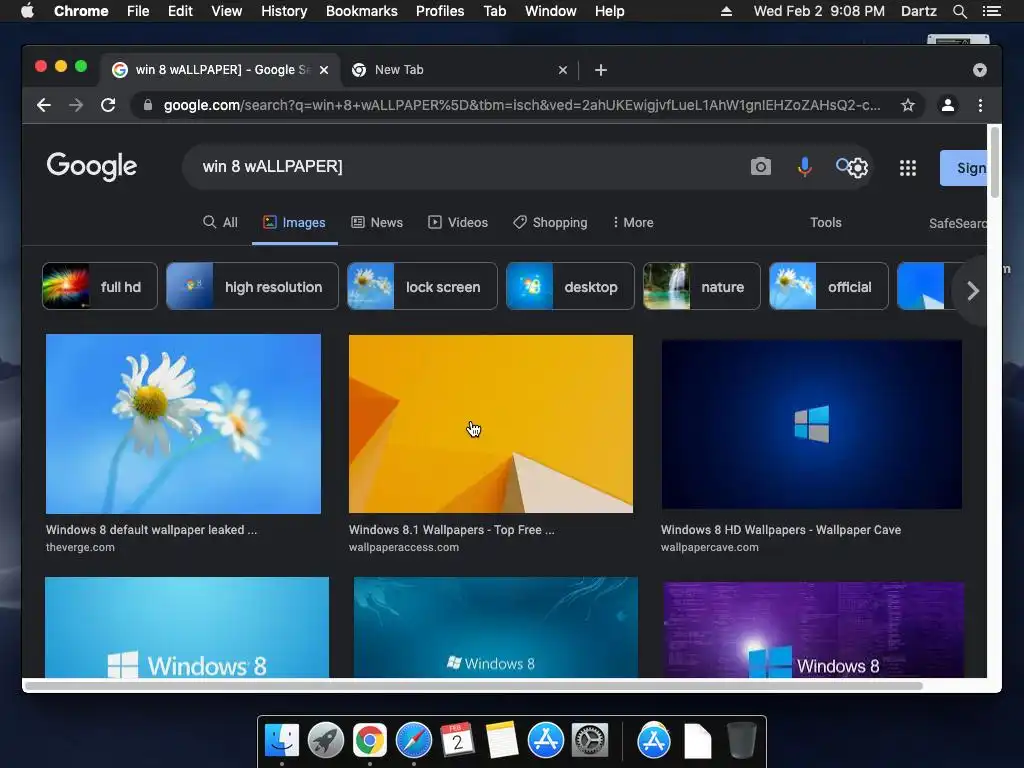
Task: Open the light blue 'Windows 8' logo thumbnail
Action: click(187, 628)
